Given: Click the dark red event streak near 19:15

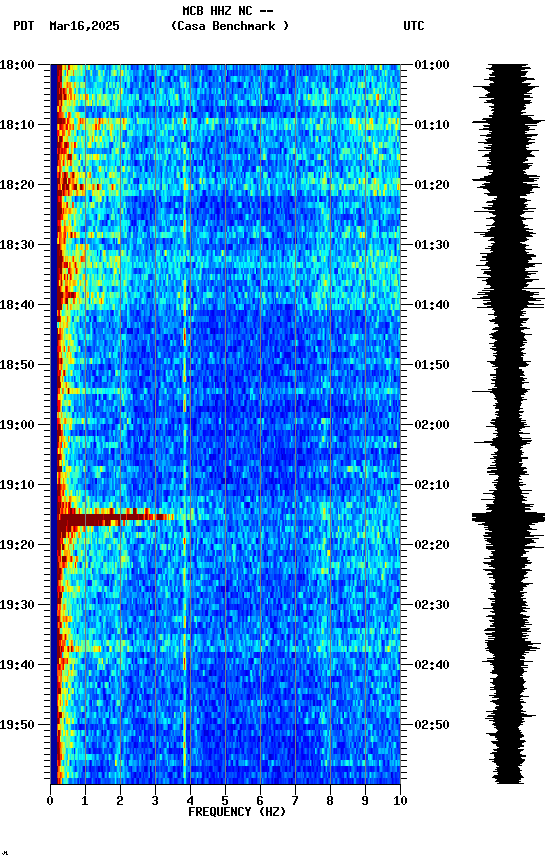Looking at the screenshot, I should [x=116, y=518].
